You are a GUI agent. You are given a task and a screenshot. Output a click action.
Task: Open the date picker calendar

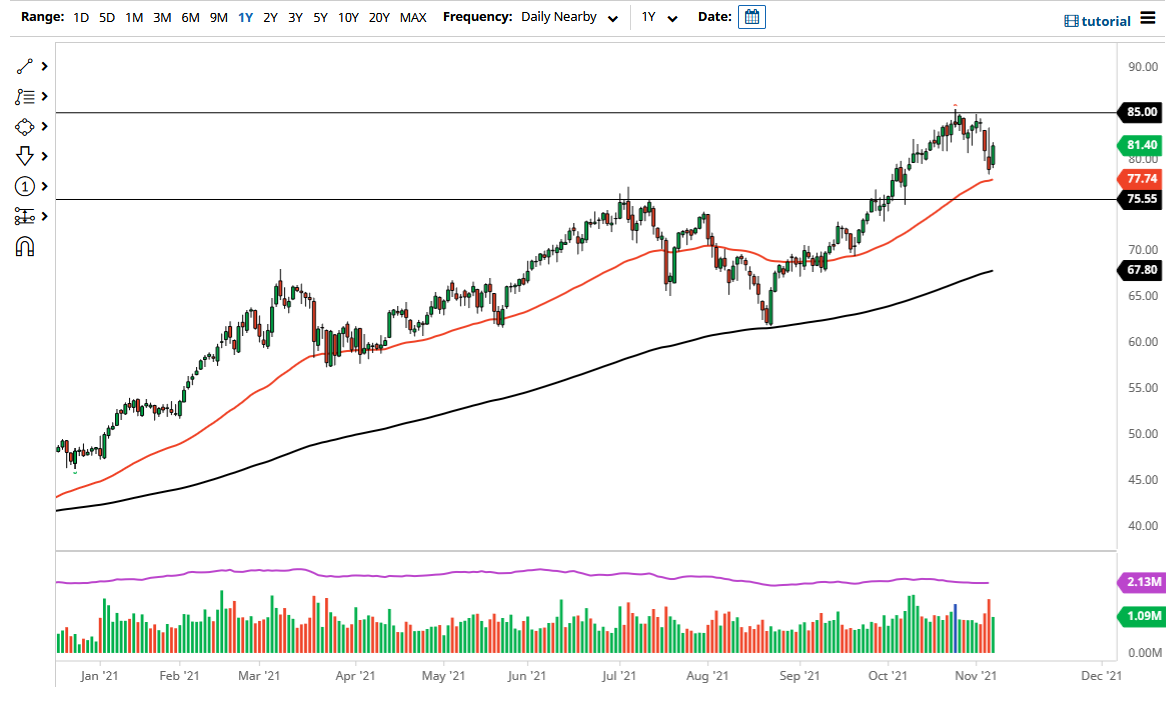pyautogui.click(x=751, y=17)
